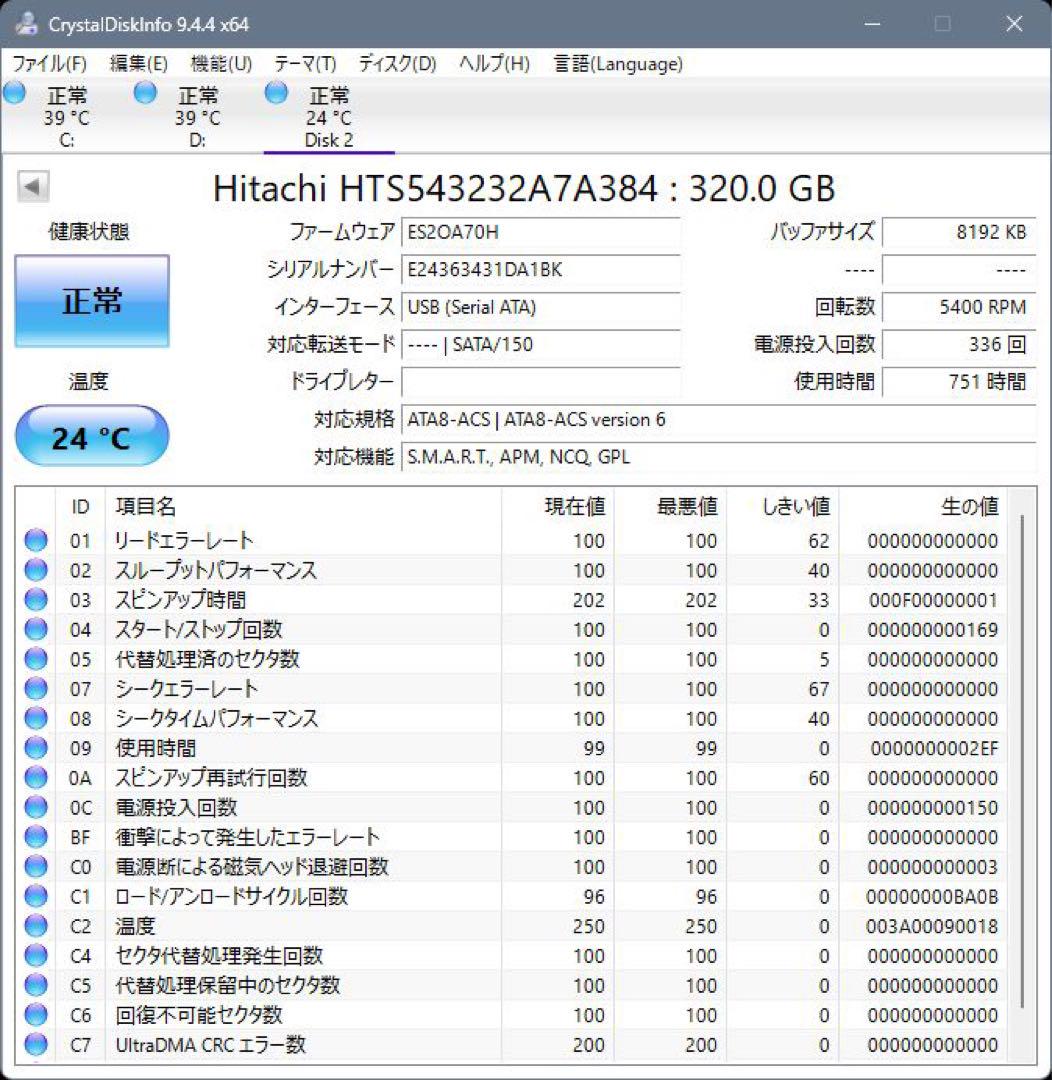Click the status icon for row 04 スタート/ストップ回数

click(36, 630)
